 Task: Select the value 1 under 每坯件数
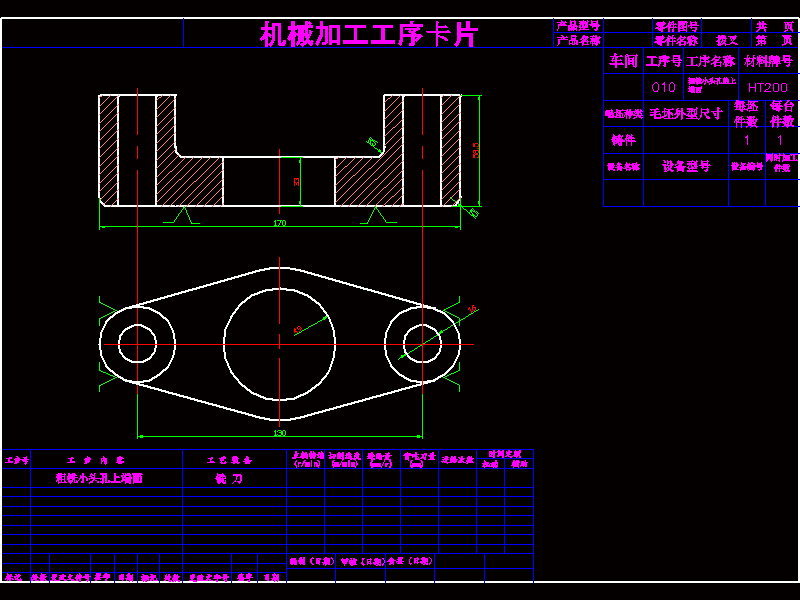747,140
